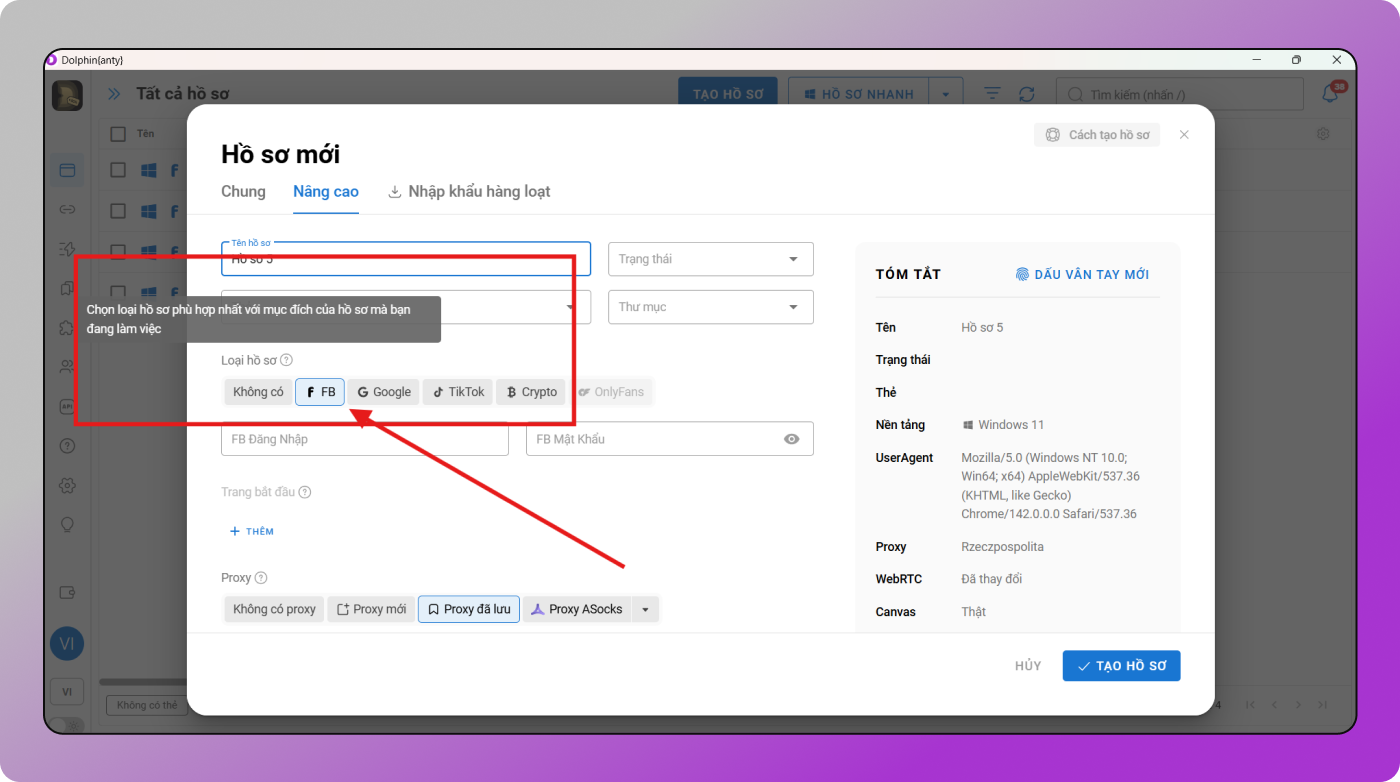Tick the select-all checkbox beside Tên header

118,134
